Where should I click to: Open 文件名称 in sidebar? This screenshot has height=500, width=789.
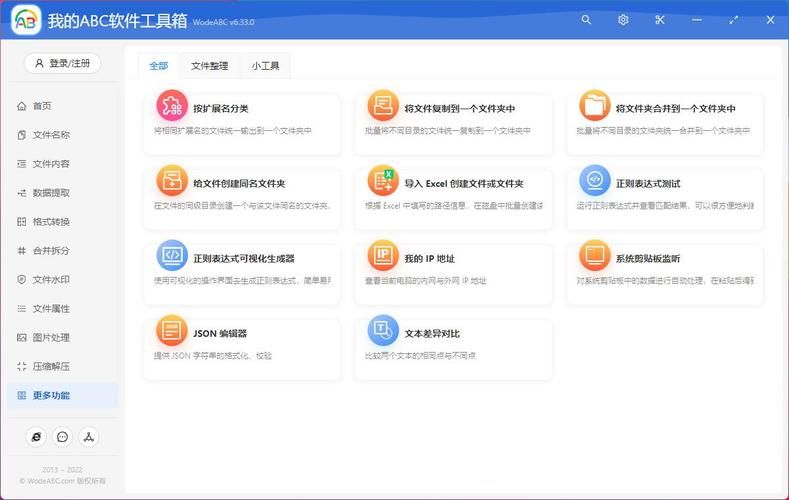[x=62, y=135]
